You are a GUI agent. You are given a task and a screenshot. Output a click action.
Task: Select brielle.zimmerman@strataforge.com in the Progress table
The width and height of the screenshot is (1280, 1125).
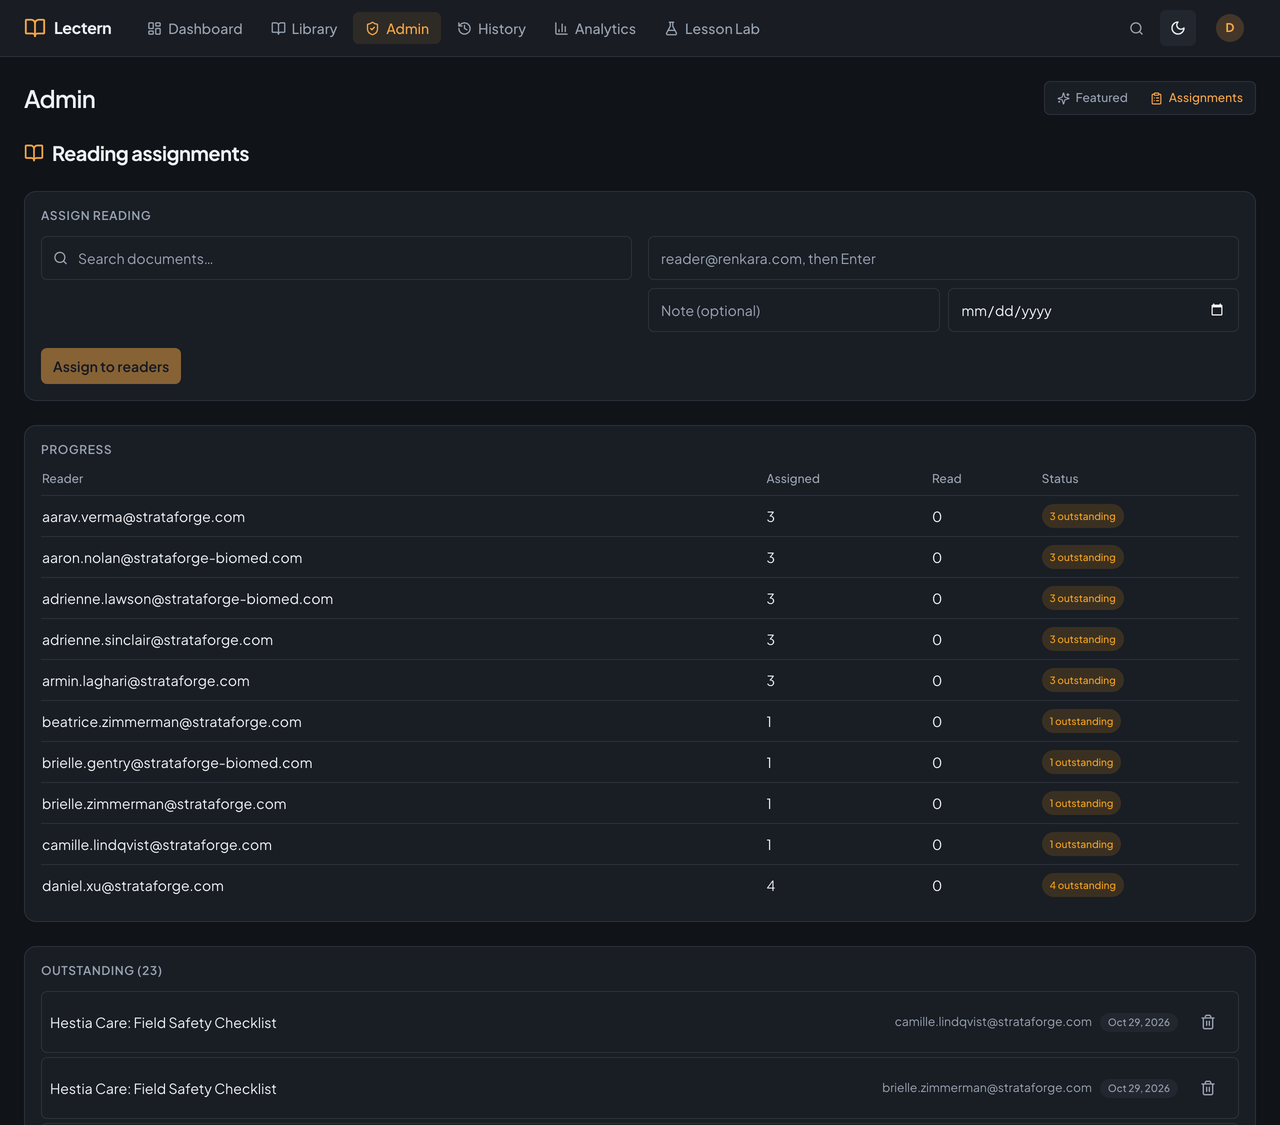tap(164, 804)
